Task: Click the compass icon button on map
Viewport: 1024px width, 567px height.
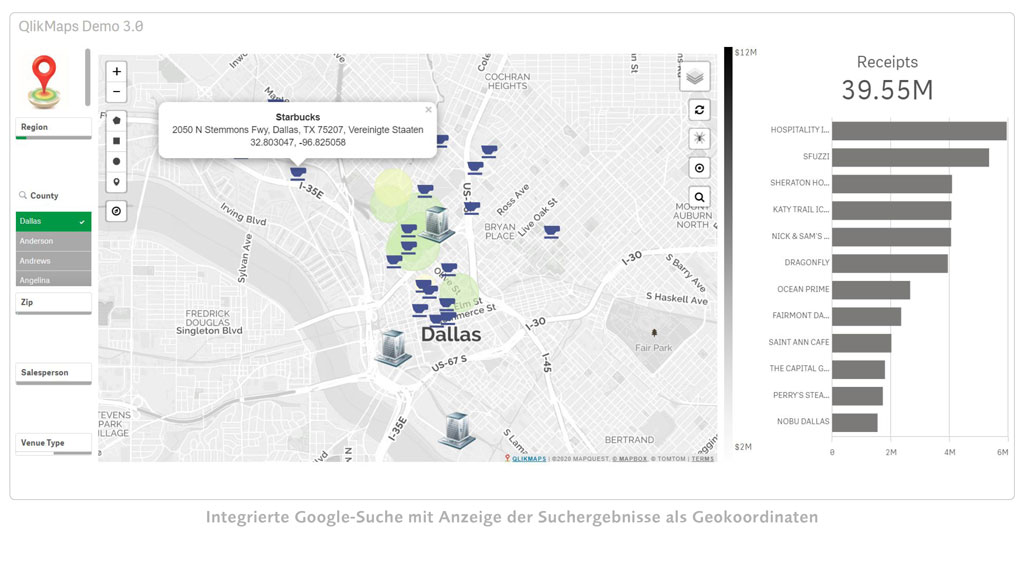Action: 116,211
